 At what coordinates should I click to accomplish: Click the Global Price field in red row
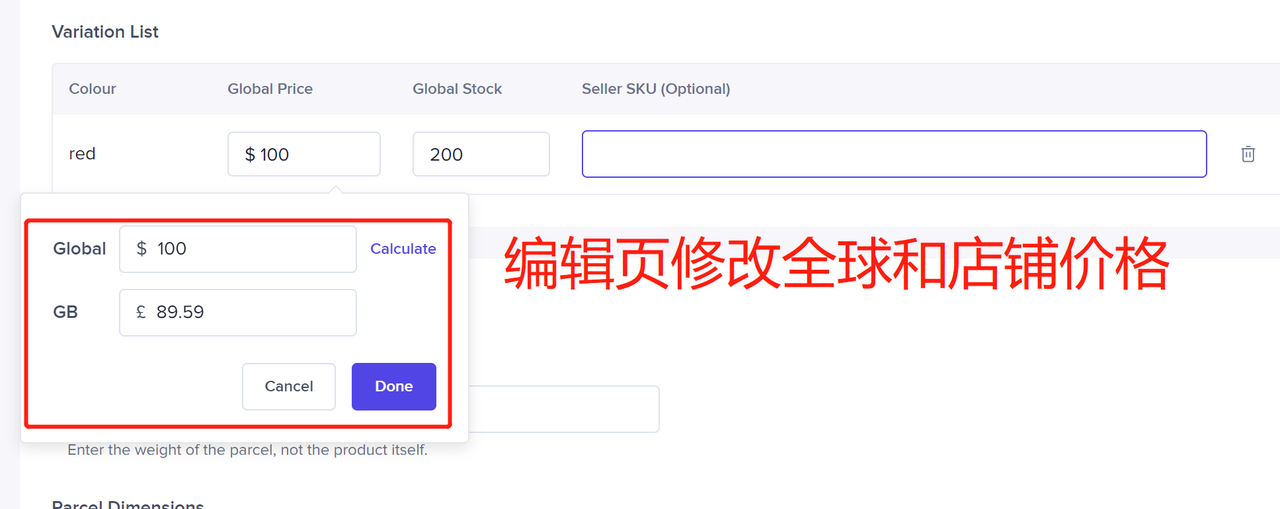tap(303, 154)
